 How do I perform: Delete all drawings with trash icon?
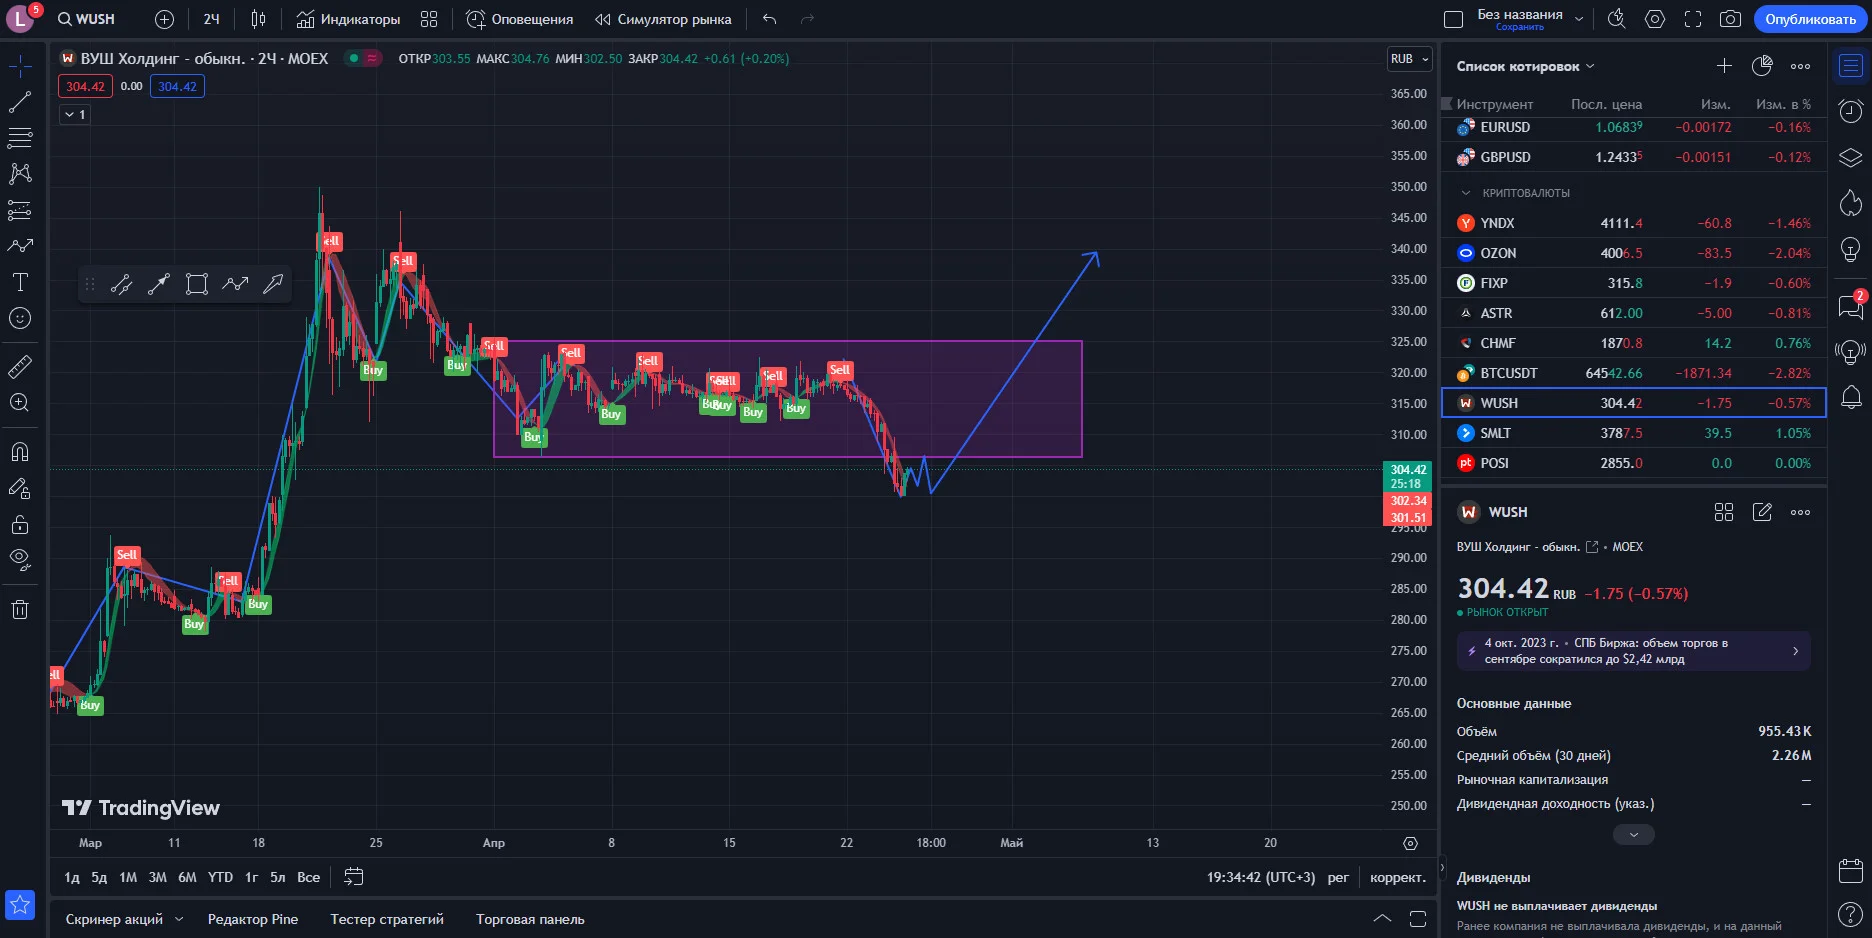point(20,610)
